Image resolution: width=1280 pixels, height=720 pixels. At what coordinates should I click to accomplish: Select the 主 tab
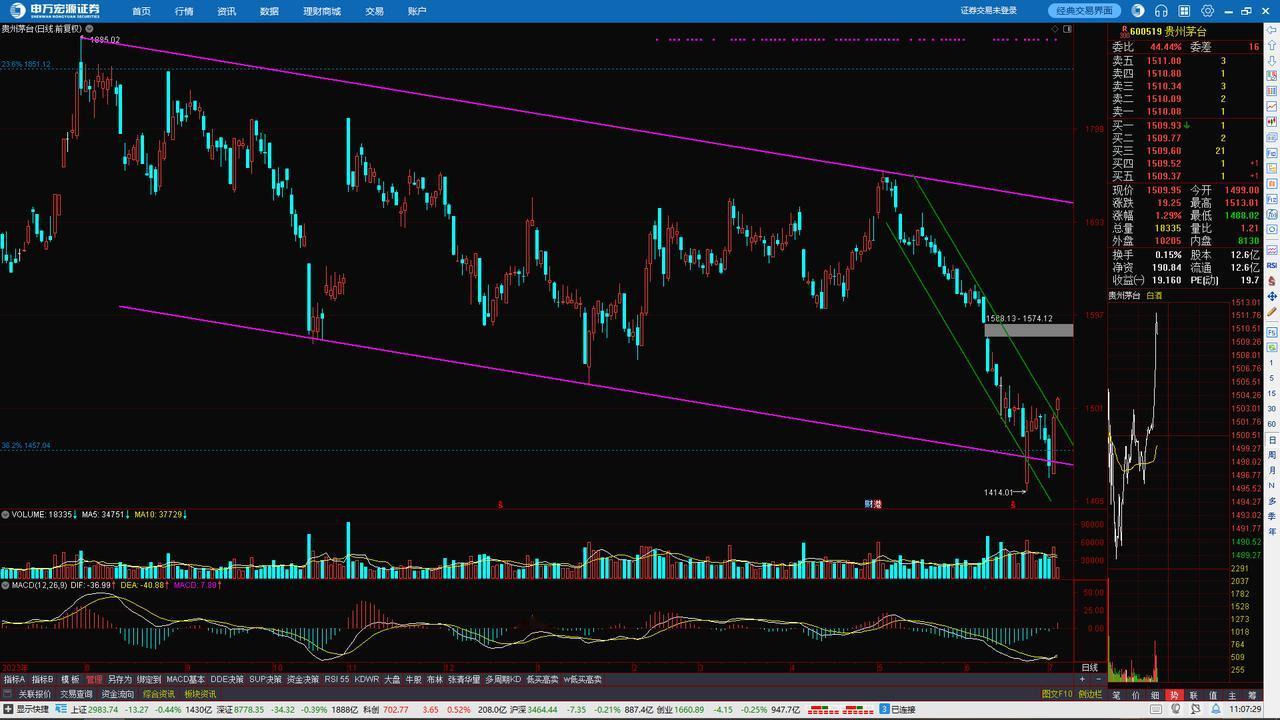coord(1232,695)
